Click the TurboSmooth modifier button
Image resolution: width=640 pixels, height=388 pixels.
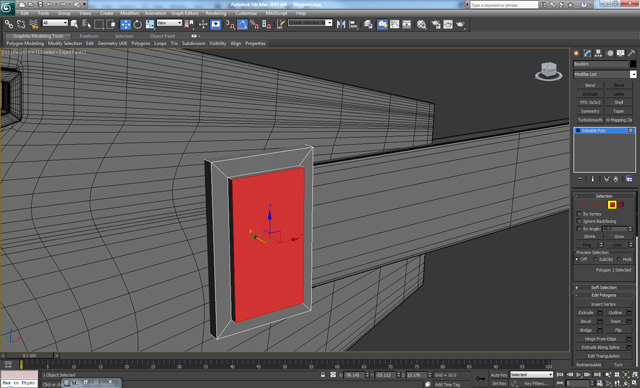pyautogui.click(x=590, y=120)
